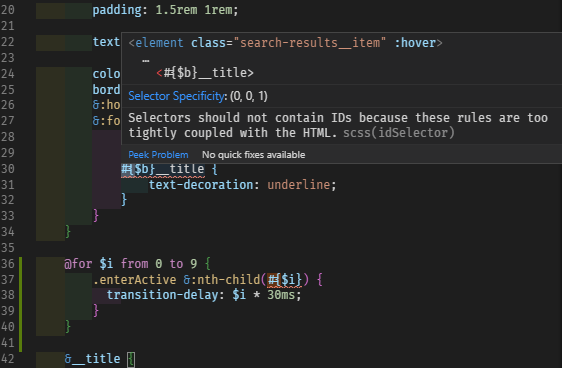Screen dimensions: 562x368
Task: Click line number 36 in the gutter
Action: [x=8, y=264]
